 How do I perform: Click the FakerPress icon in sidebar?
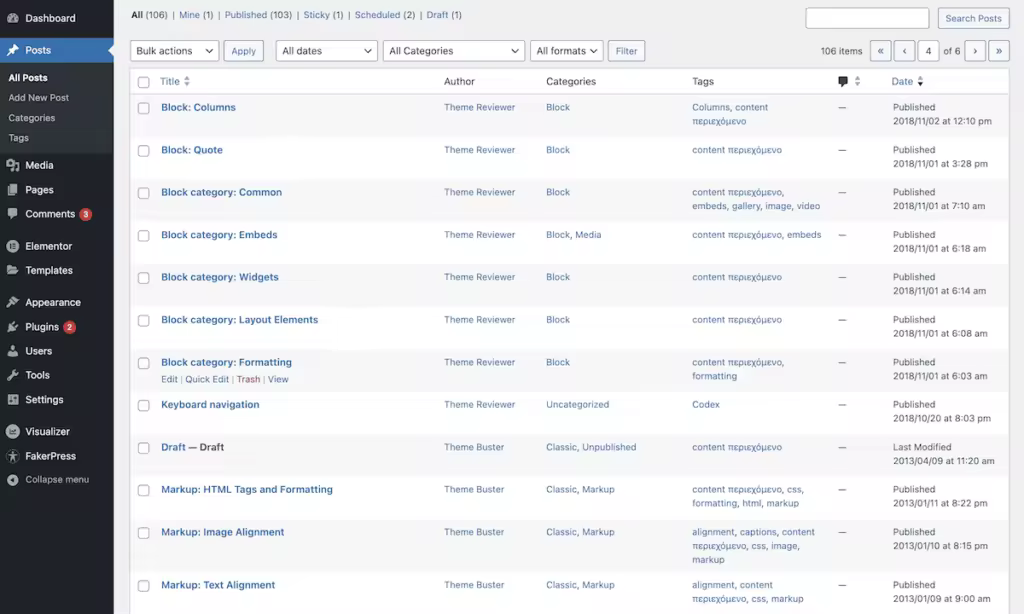12,456
